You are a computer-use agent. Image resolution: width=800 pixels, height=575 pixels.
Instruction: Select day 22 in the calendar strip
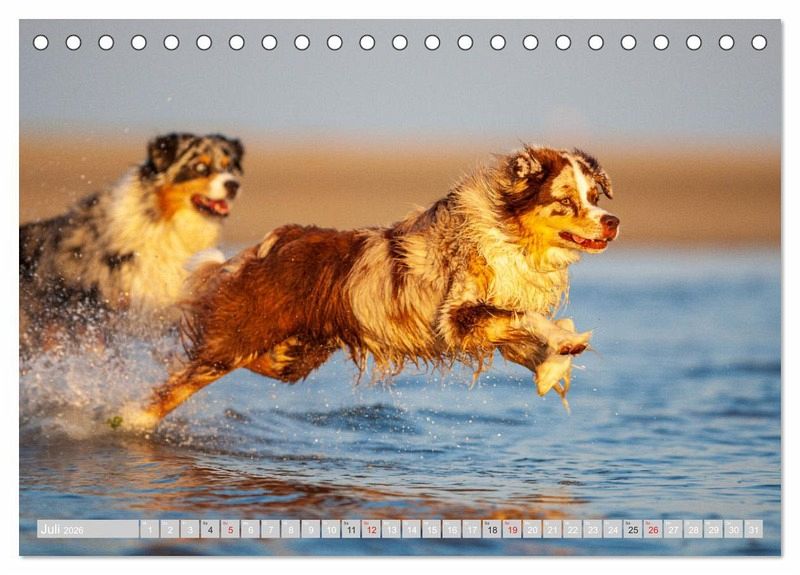pyautogui.click(x=572, y=529)
